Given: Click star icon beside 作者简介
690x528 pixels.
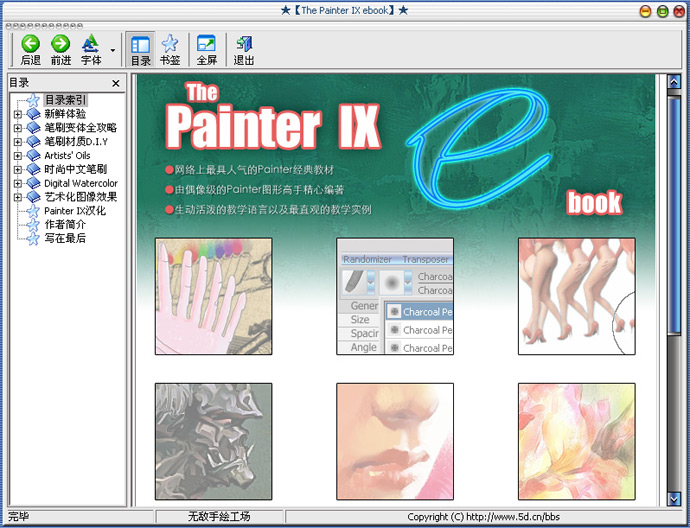Looking at the screenshot, I should point(33,225).
